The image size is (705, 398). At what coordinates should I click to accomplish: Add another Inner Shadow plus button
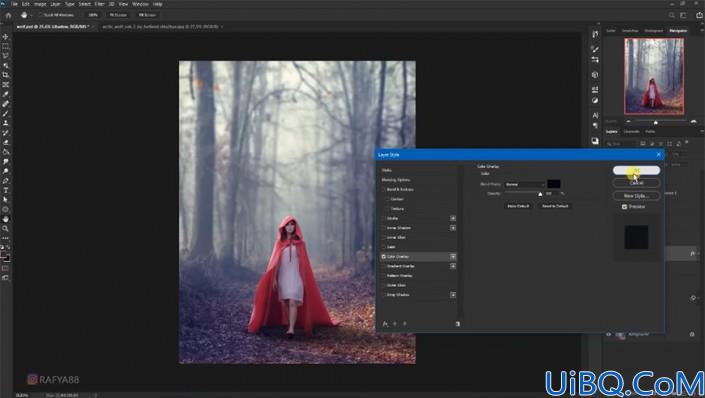[x=453, y=228]
